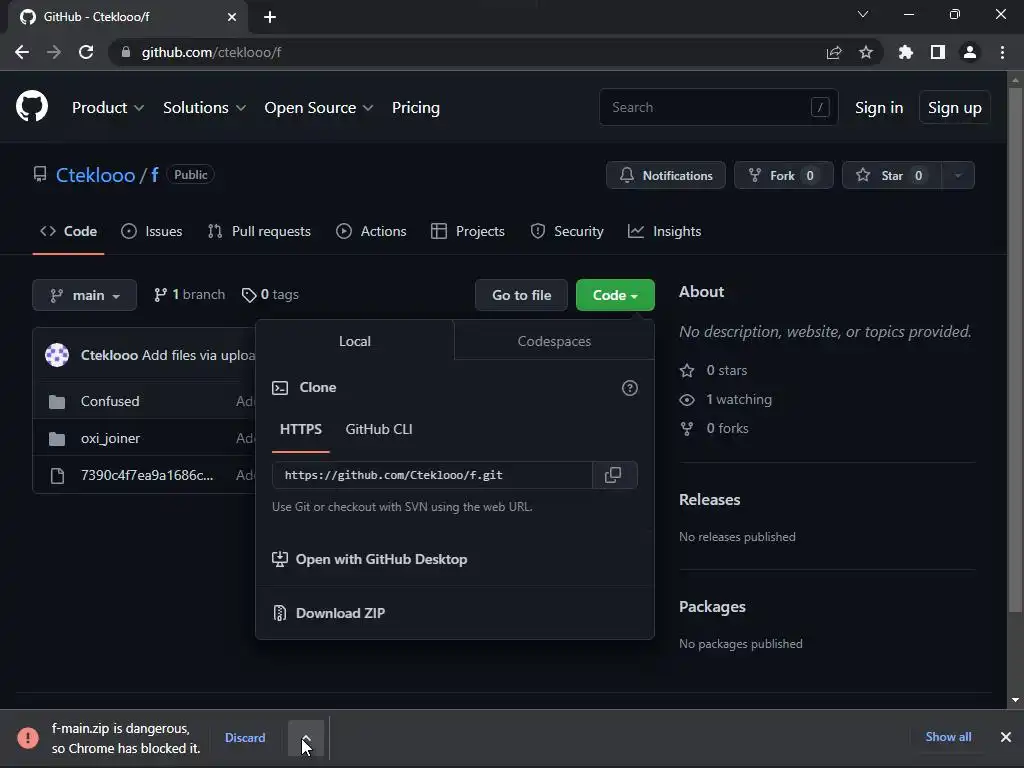Share this page from the address bar
Viewport: 1024px width, 768px height.
click(x=834, y=52)
